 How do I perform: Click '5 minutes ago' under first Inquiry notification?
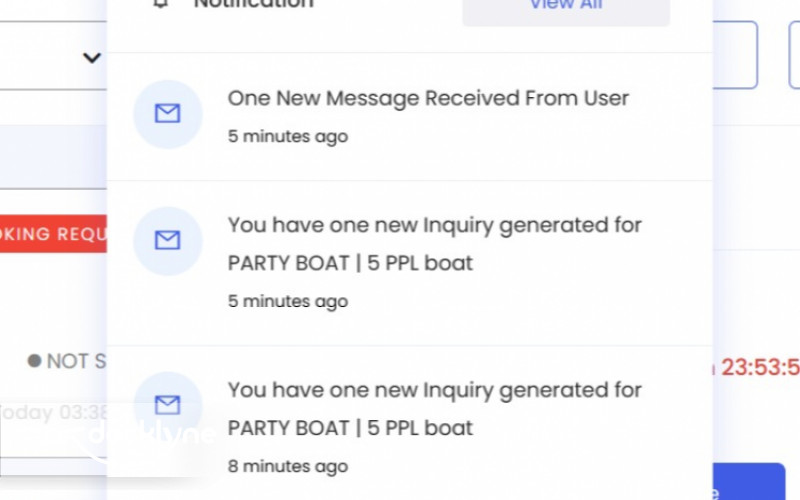[288, 301]
